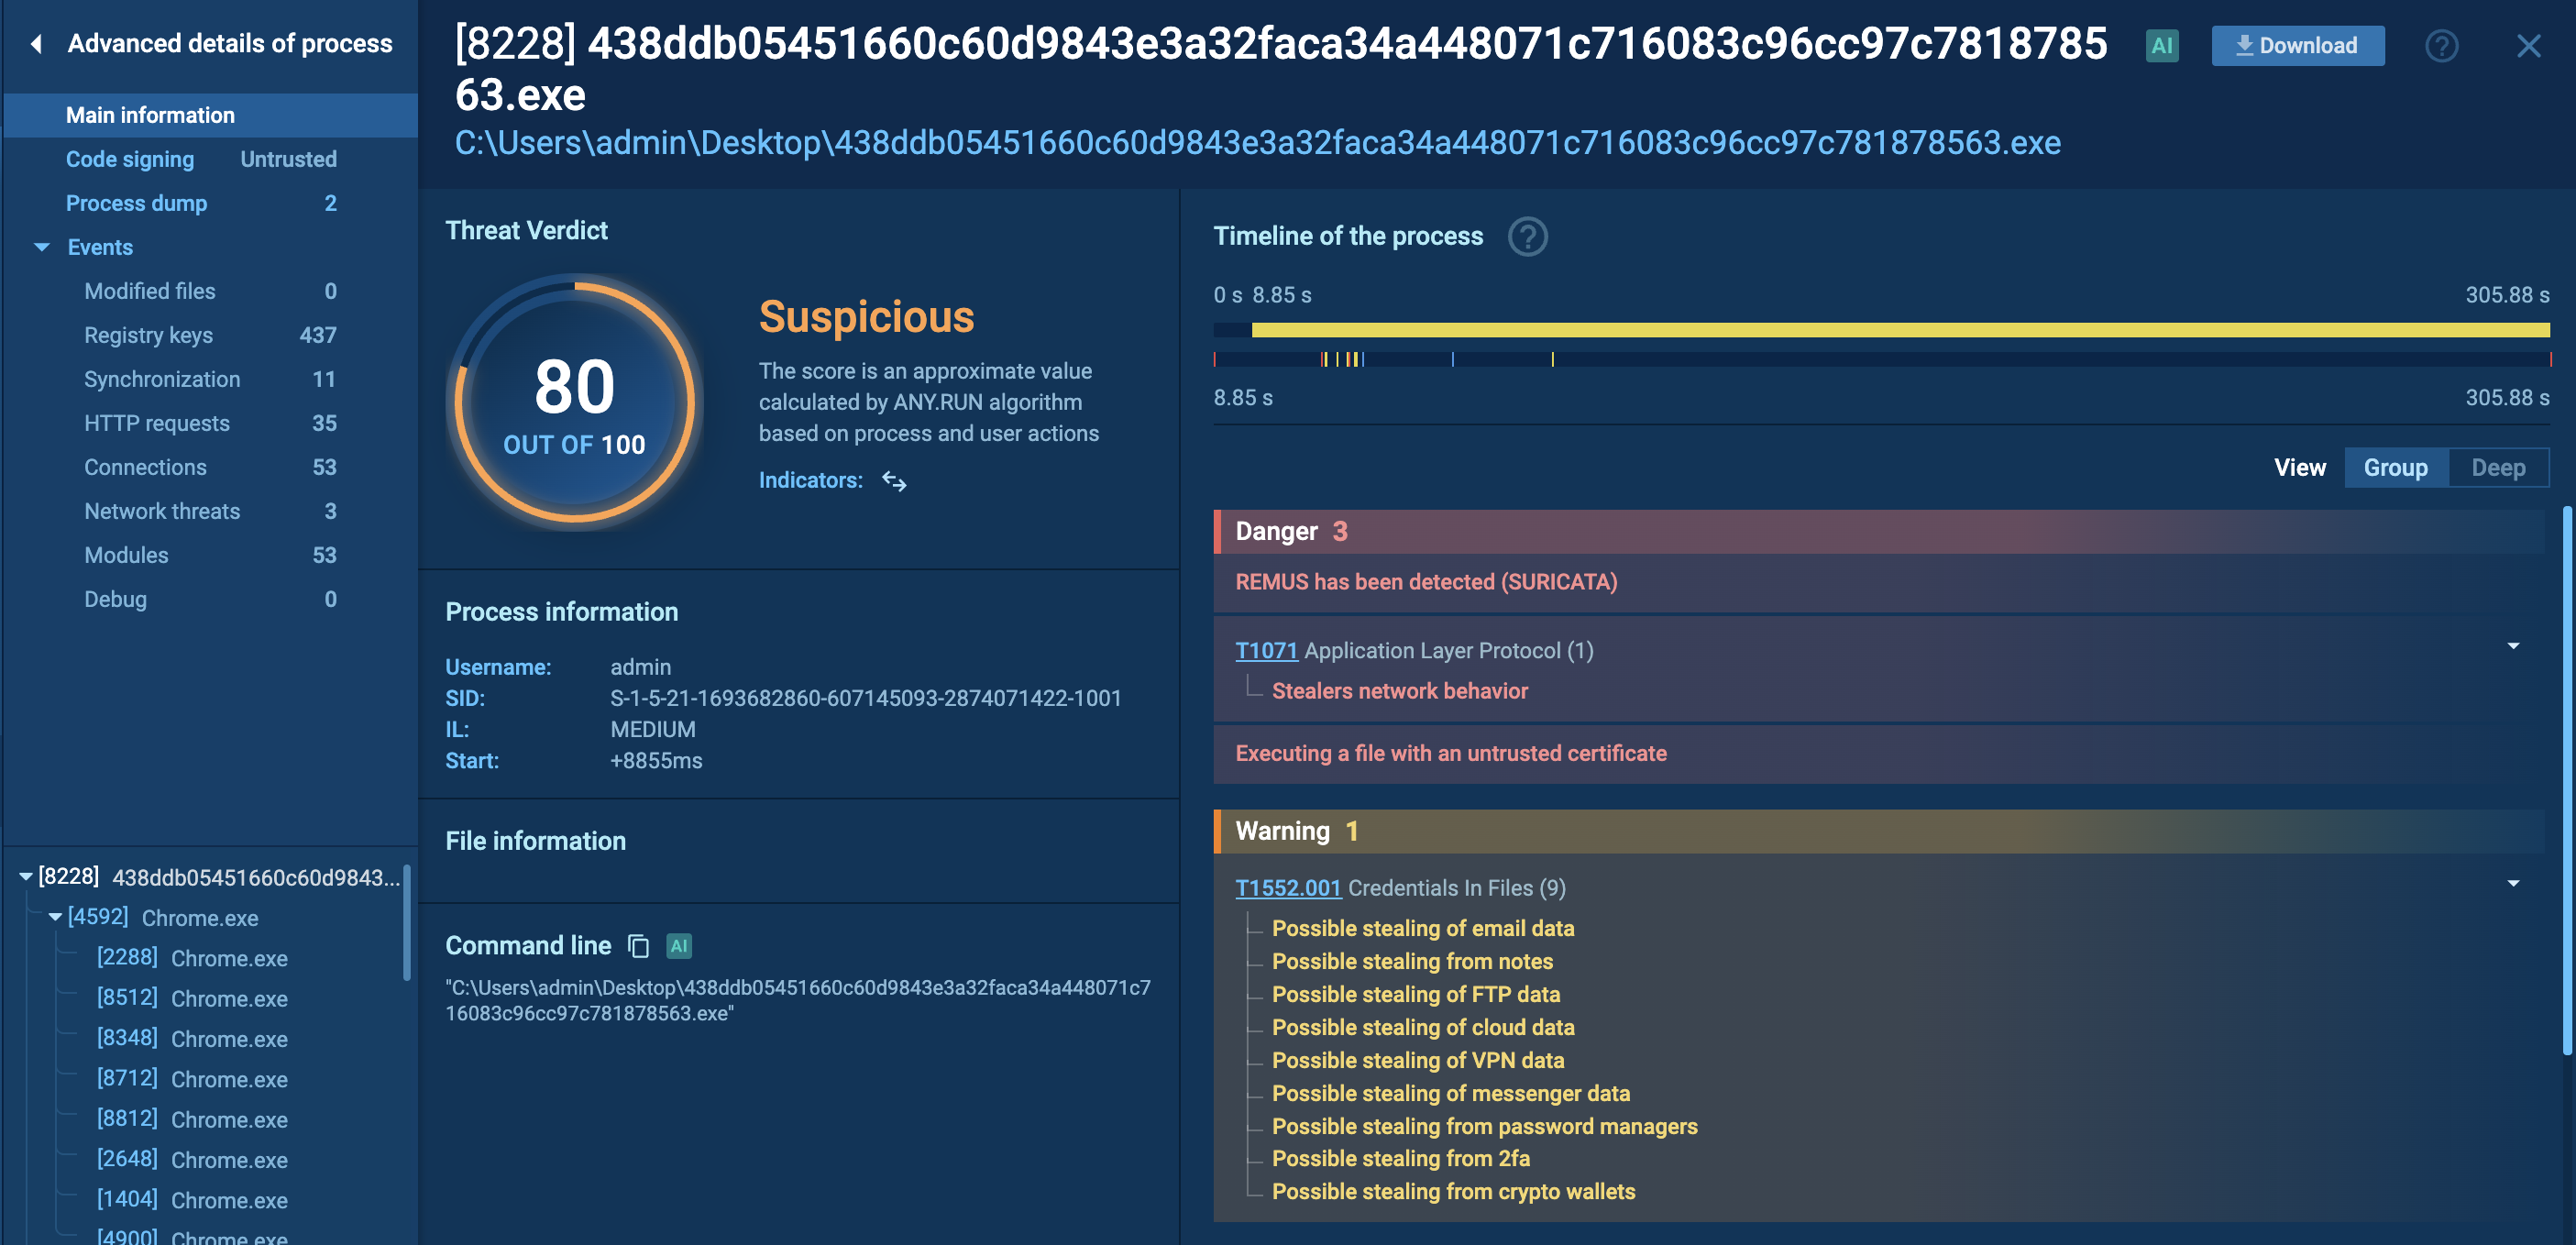2576x1245 pixels.
Task: Click the process tree scrollbar
Action: 407,923
